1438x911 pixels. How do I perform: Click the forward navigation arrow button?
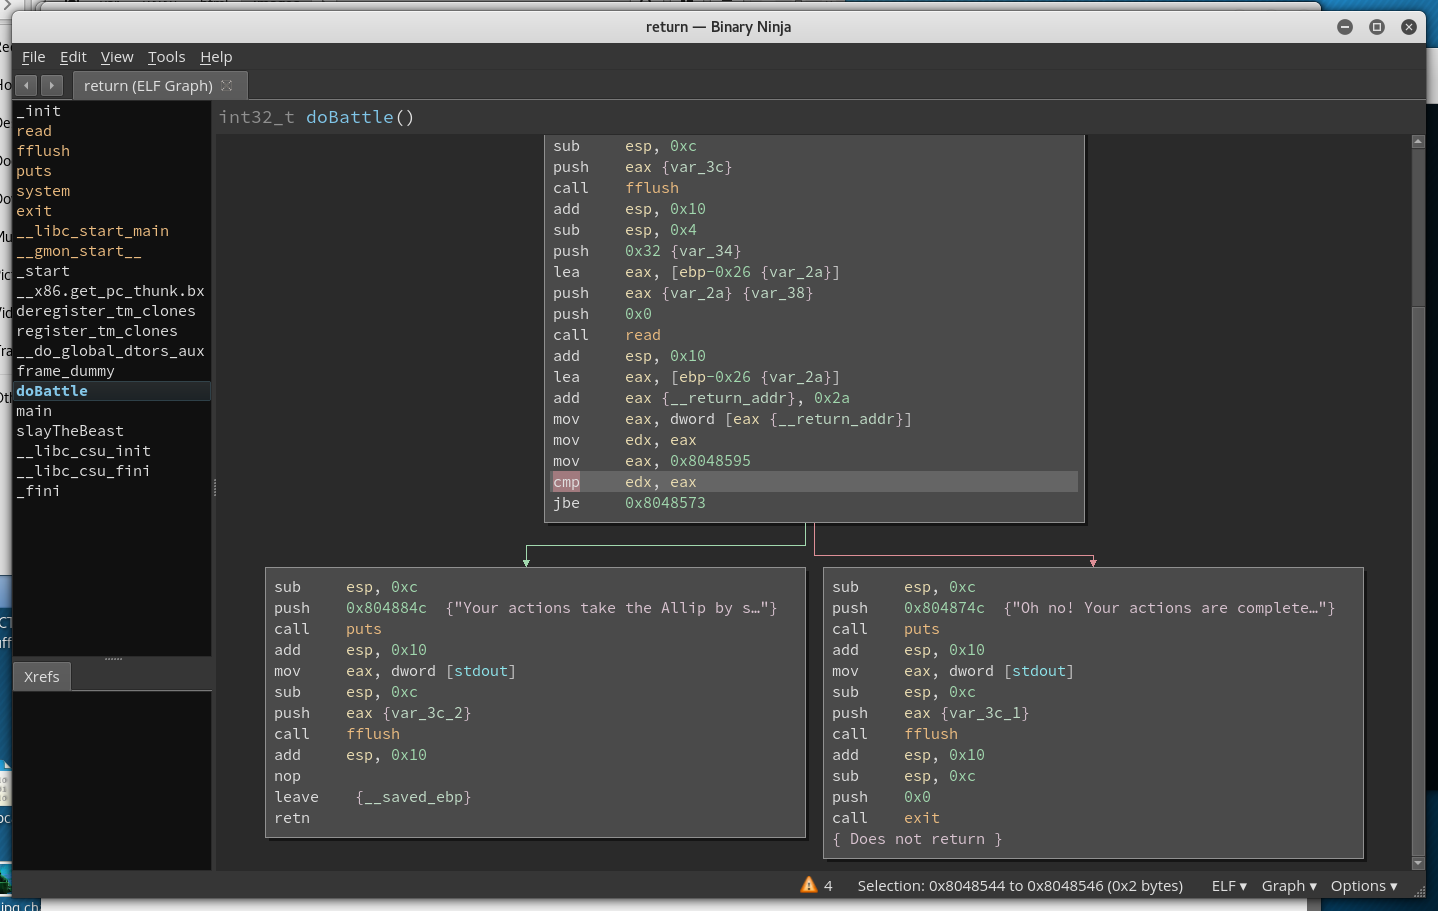pos(52,86)
